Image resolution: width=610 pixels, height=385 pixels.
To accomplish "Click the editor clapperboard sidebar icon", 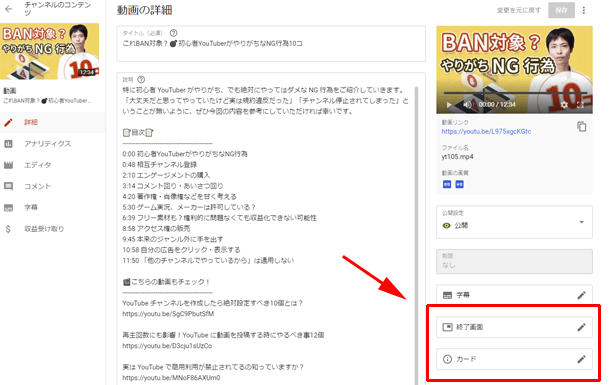I will [8, 165].
